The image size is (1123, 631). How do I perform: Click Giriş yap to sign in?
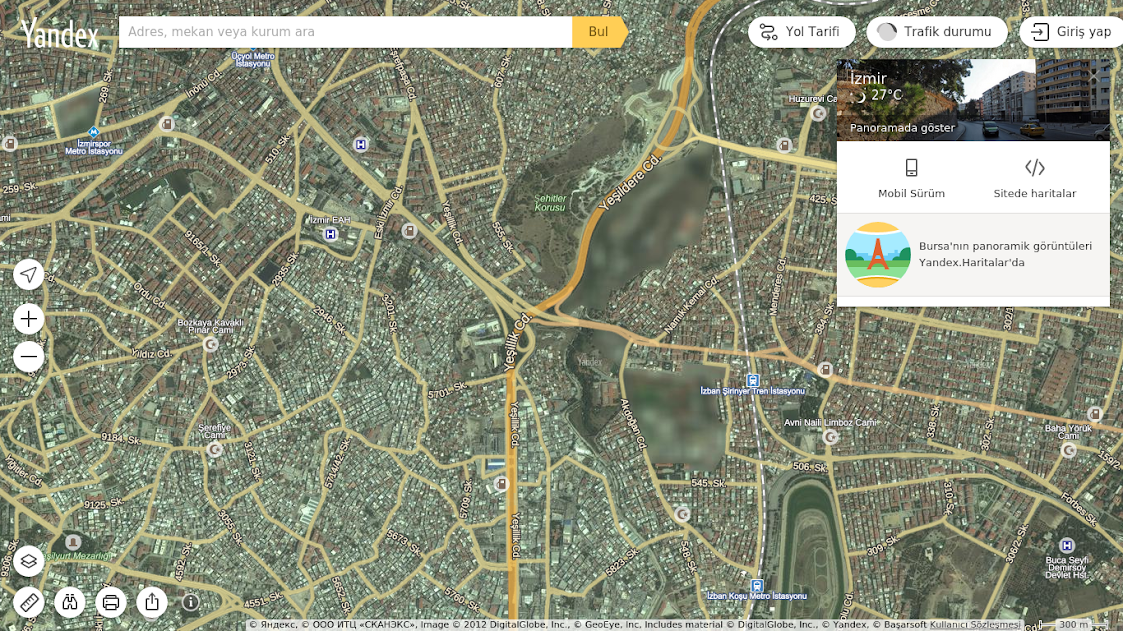1072,32
